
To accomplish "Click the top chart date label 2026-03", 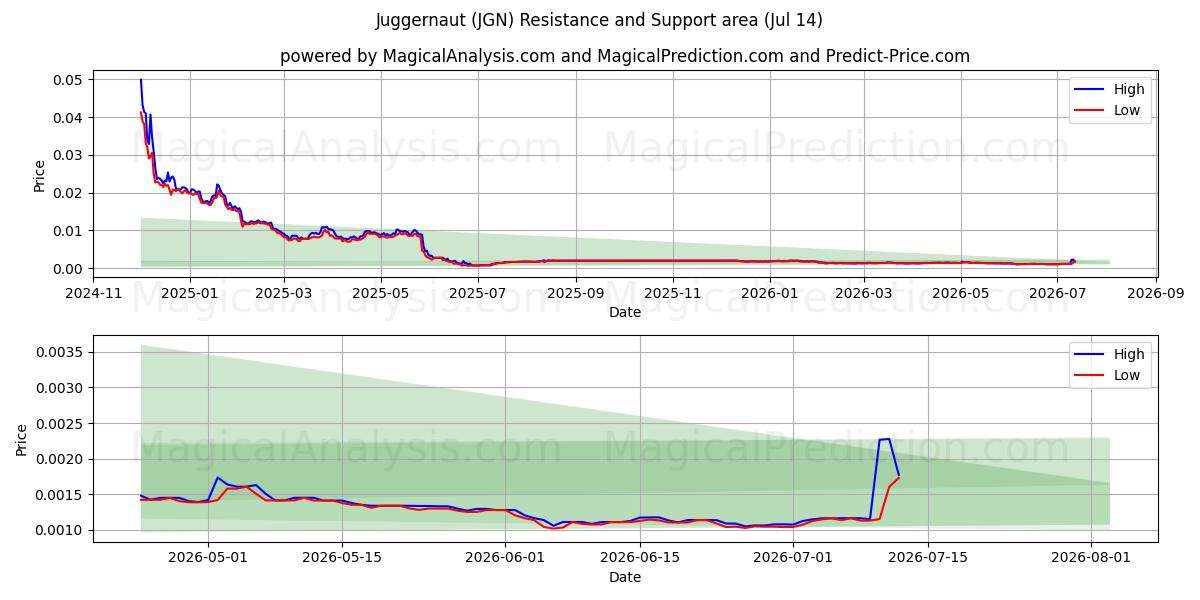I will coord(864,294).
